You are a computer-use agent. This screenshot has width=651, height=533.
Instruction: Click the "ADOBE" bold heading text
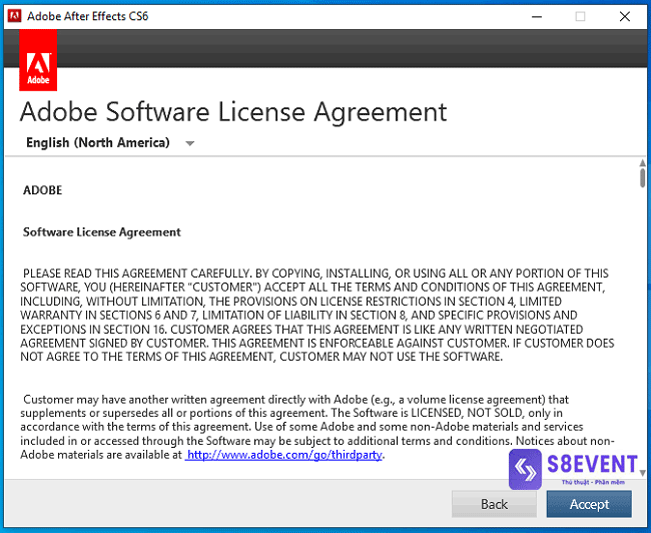click(43, 190)
